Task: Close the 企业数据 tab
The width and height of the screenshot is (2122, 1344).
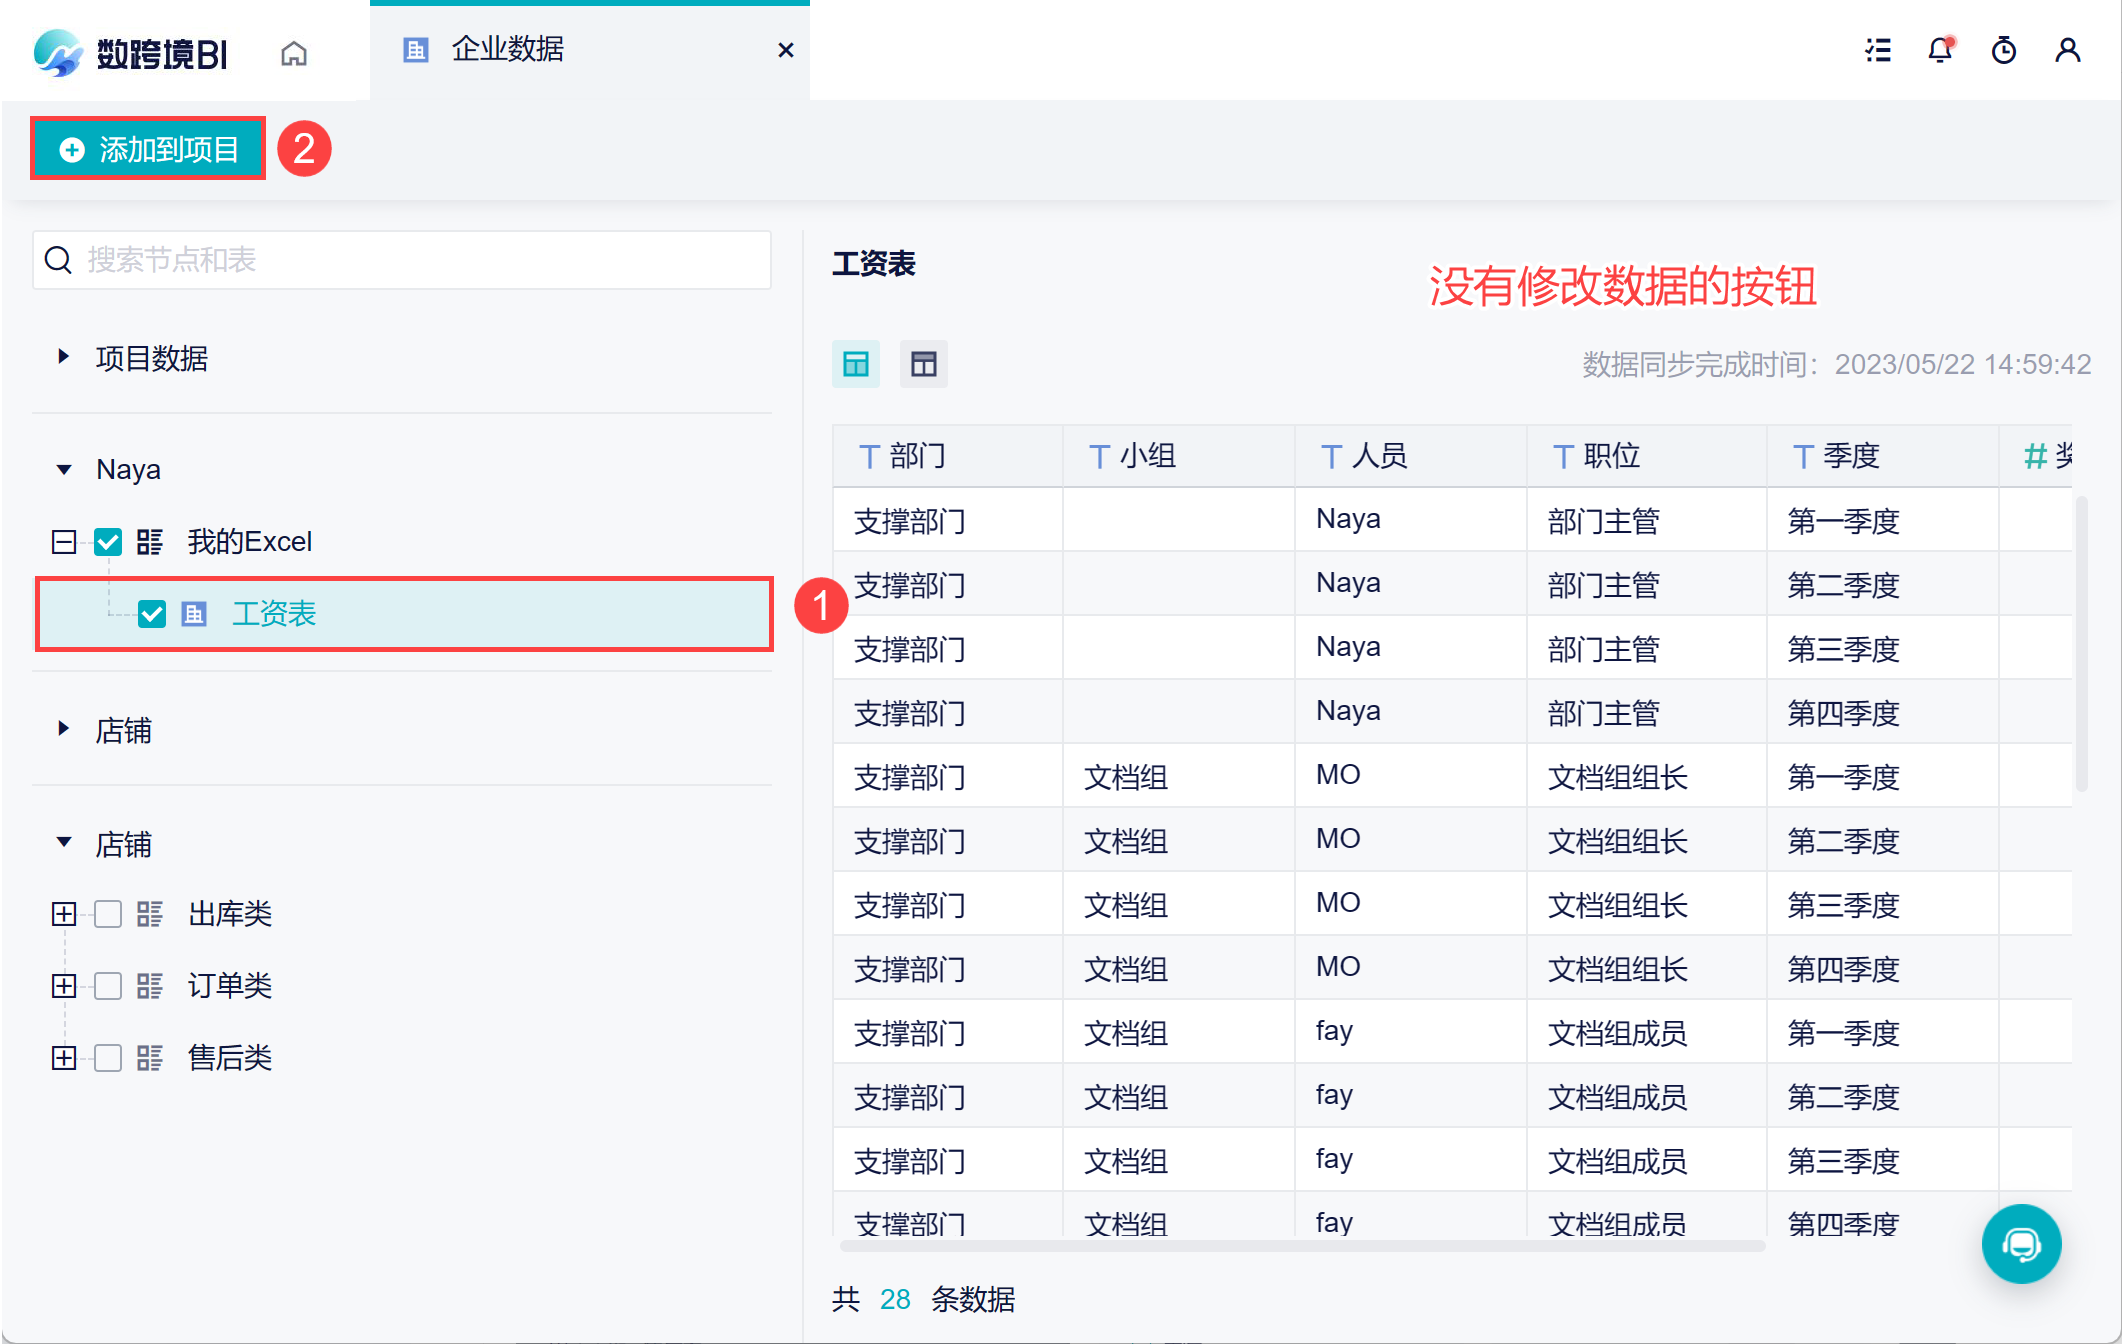Action: [x=786, y=50]
